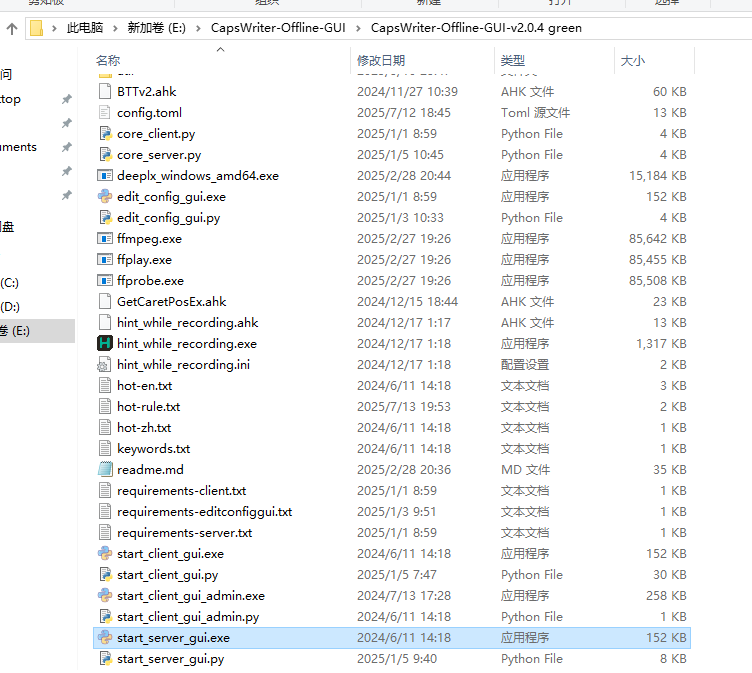Click the 85,642 KB size of ffmpeg.exe

(x=658, y=238)
